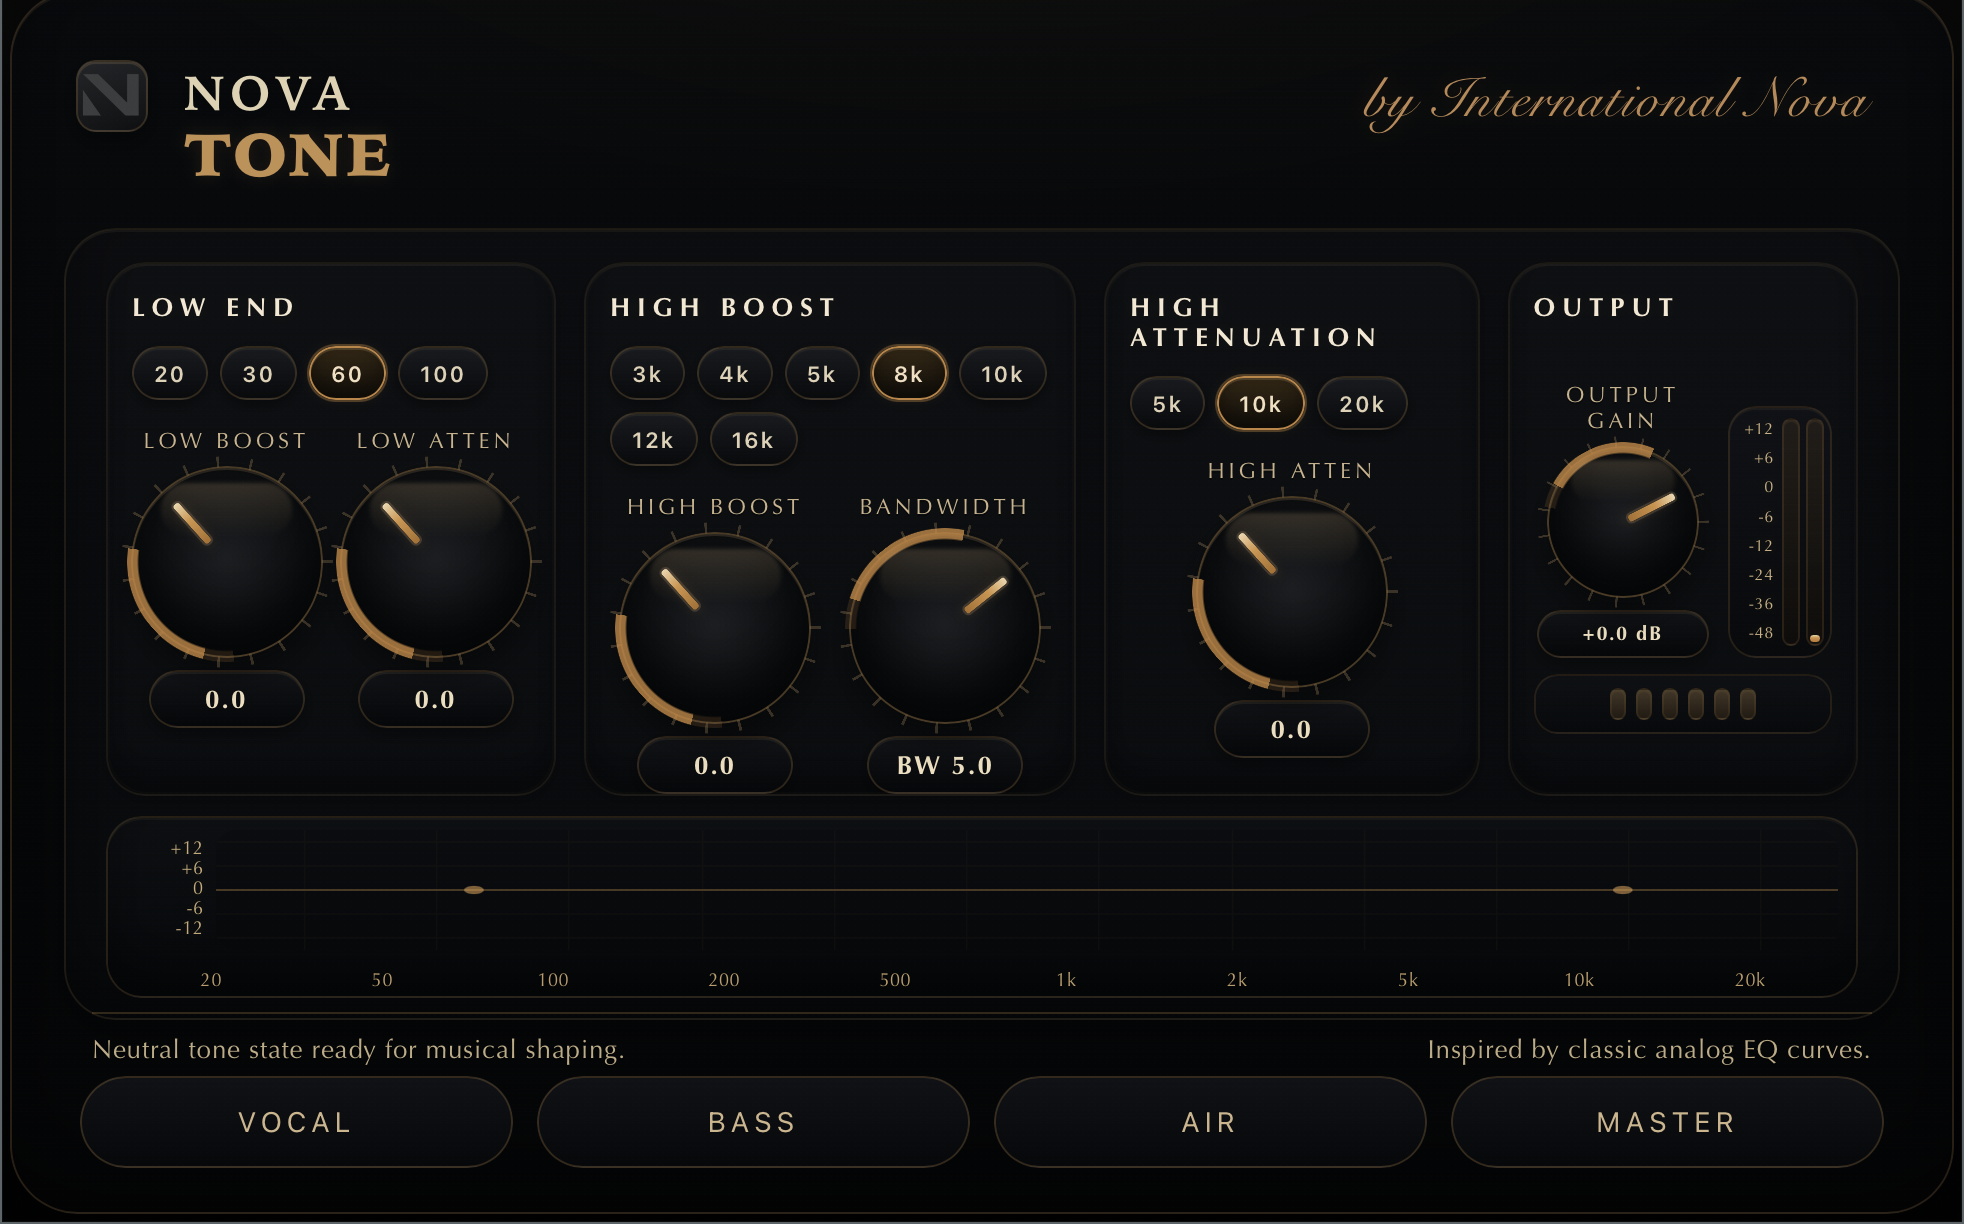Image resolution: width=1964 pixels, height=1224 pixels.
Task: Click the Low Atten knob
Action: pyautogui.click(x=435, y=562)
